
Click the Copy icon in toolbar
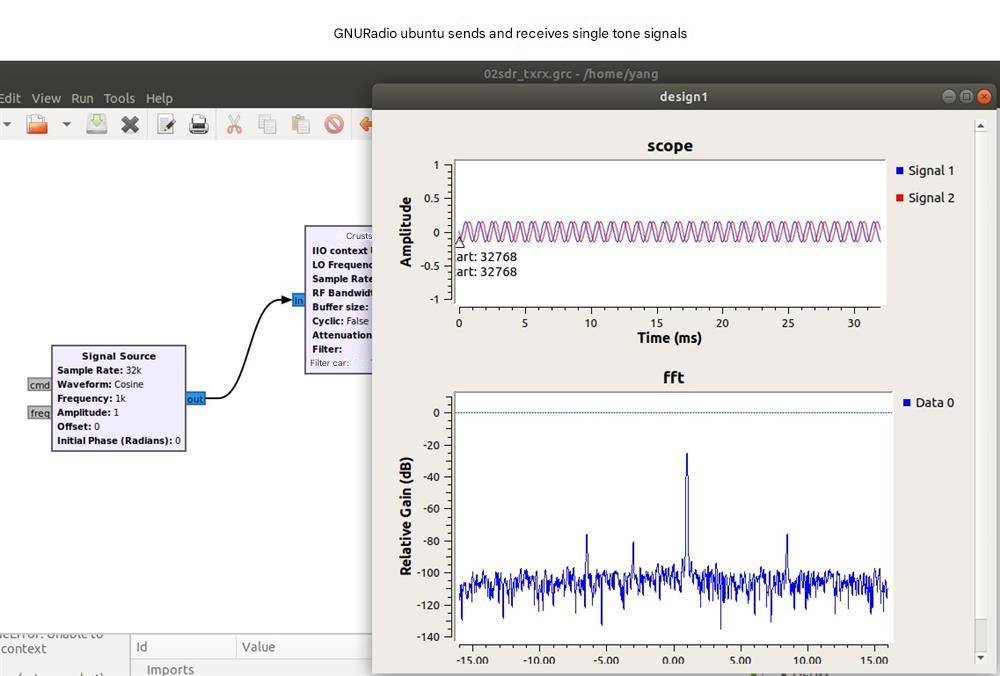coord(267,124)
